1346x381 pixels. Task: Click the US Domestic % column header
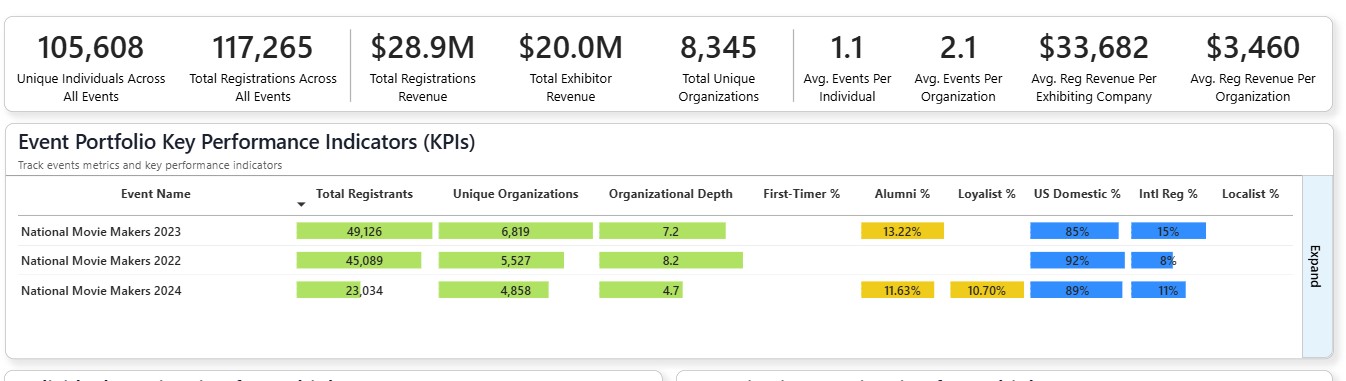(1077, 194)
